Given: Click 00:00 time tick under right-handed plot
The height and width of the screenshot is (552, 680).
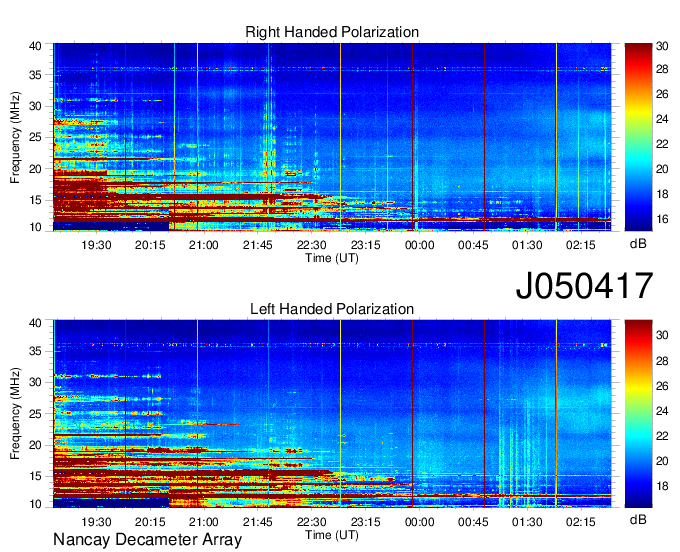Looking at the screenshot, I should [x=419, y=245].
